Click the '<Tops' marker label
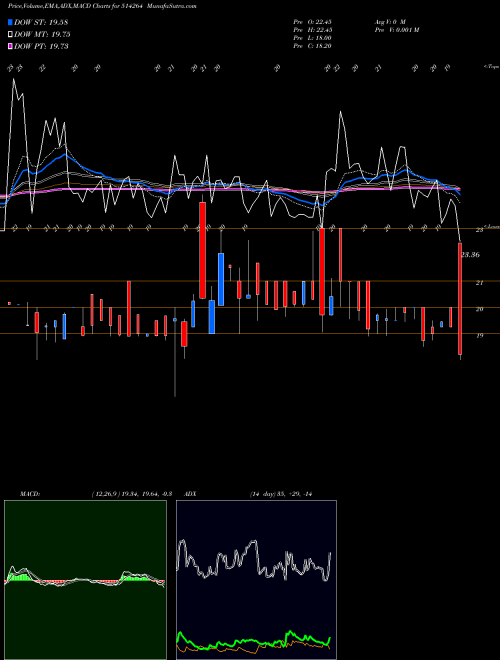Image resolution: width=500 pixels, height=660 pixels. (x=491, y=67)
